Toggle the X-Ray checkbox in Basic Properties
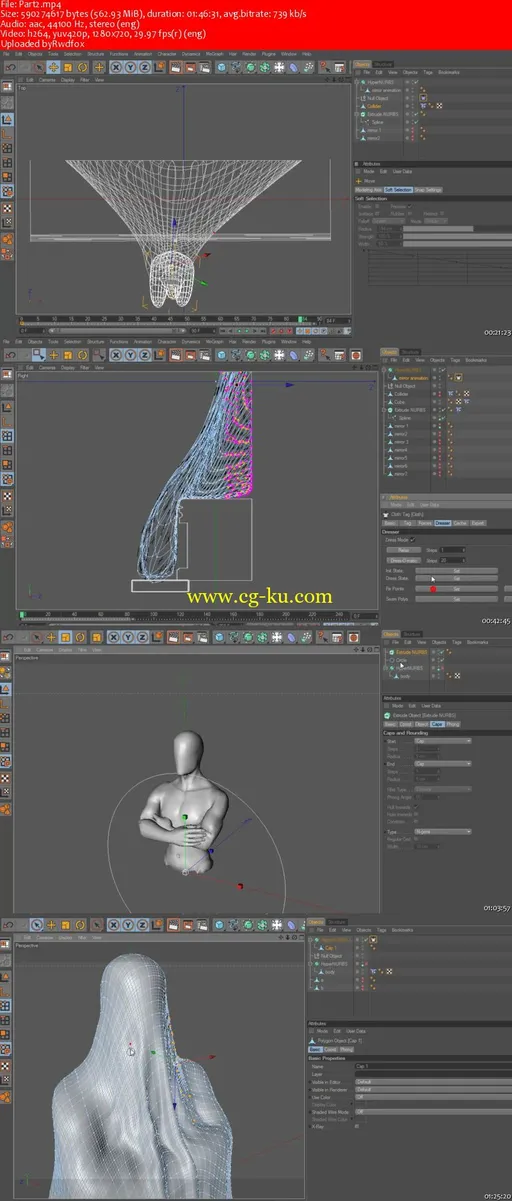The height and width of the screenshot is (1201, 512). 357,1126
